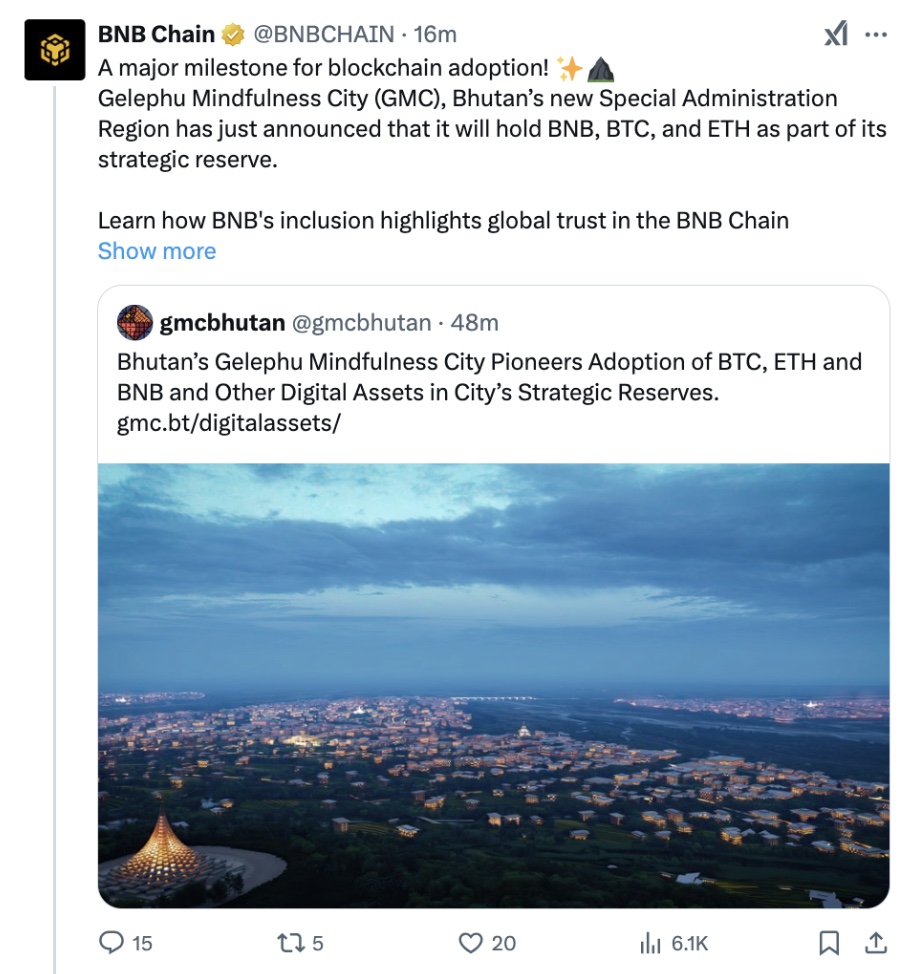Bookmark this post
This screenshot has width=912, height=974.
click(829, 942)
